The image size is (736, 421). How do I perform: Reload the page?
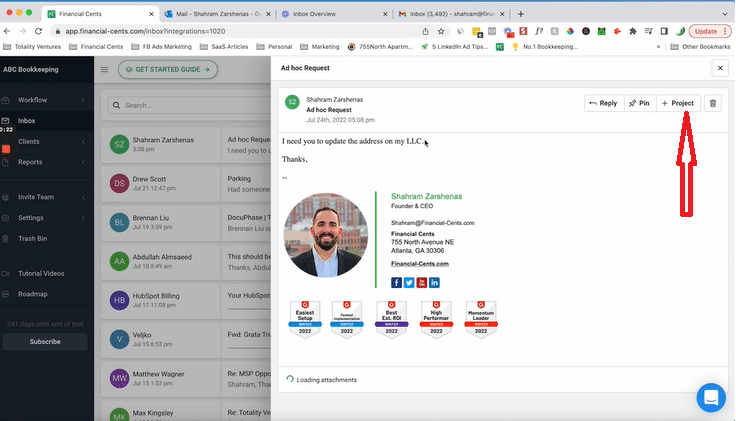pyautogui.click(x=38, y=31)
